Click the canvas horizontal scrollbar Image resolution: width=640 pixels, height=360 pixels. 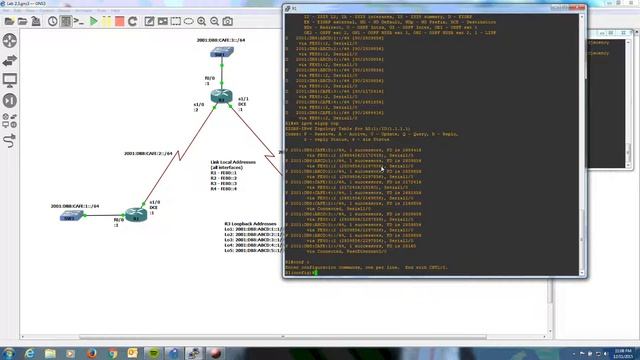coord(282,337)
